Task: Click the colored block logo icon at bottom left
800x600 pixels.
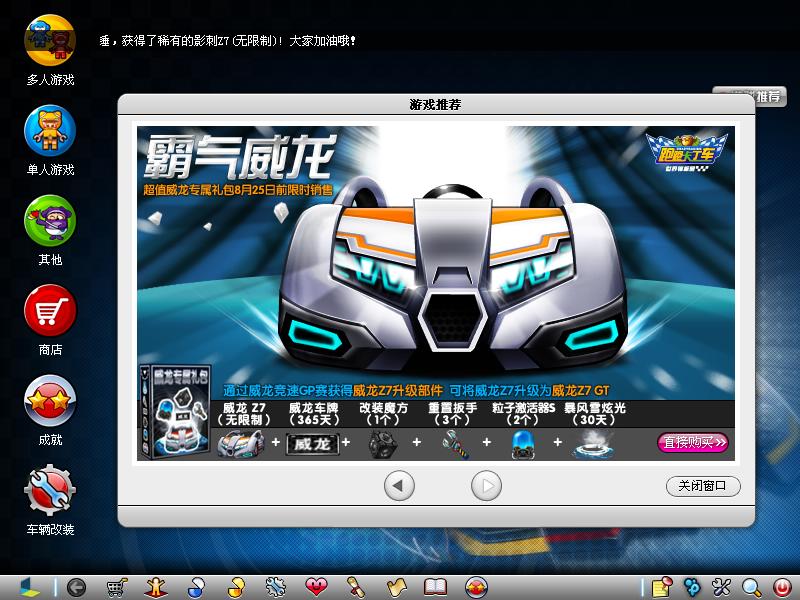Action: click(x=30, y=588)
